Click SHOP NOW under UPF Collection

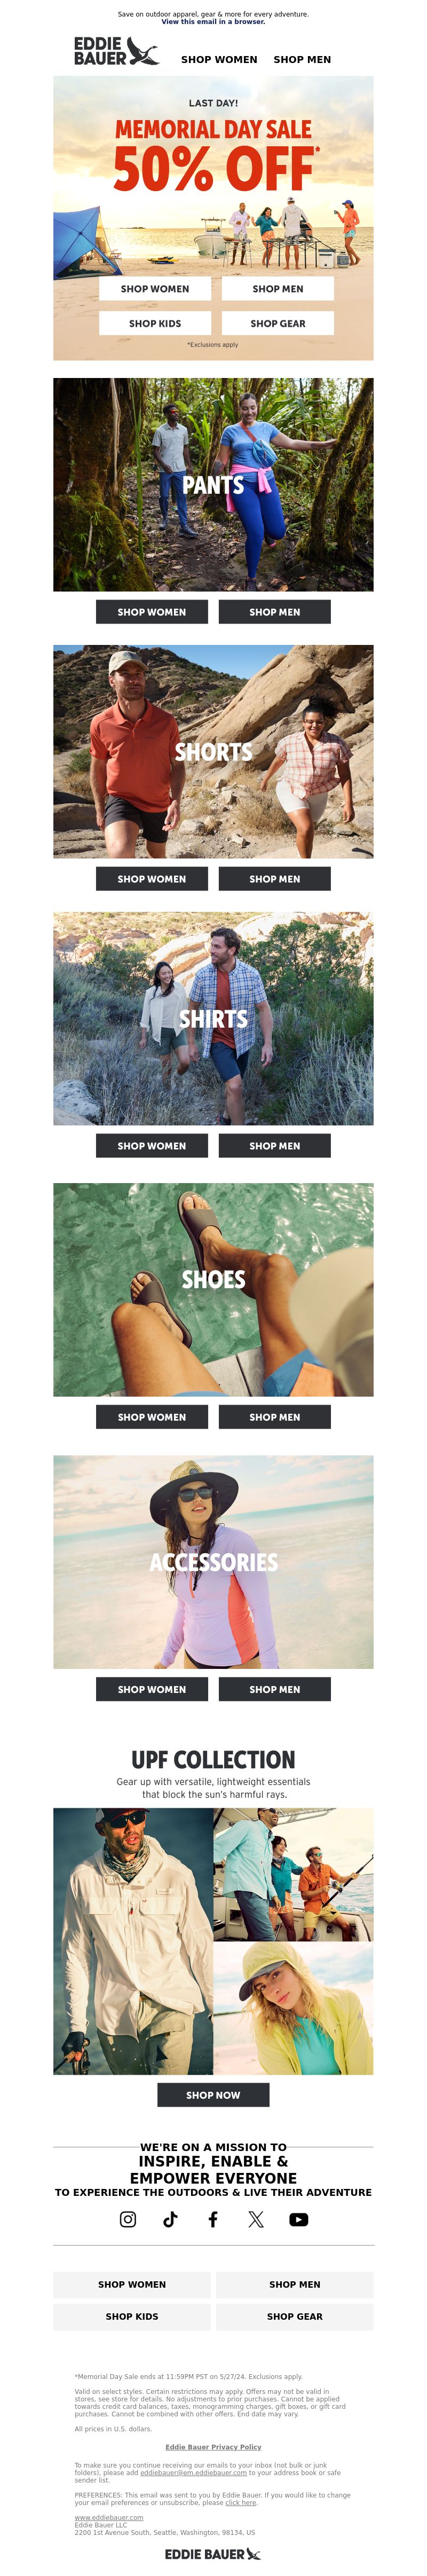tap(213, 2095)
